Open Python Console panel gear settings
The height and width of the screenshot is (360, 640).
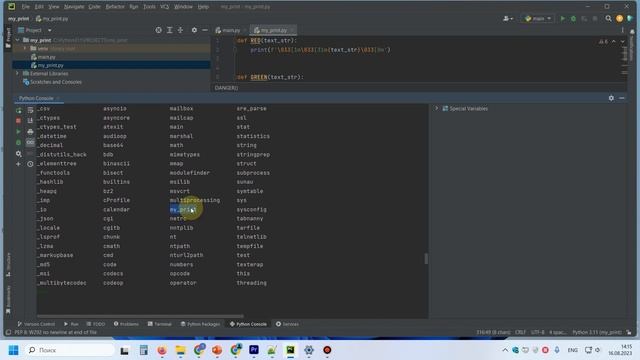click(611, 98)
